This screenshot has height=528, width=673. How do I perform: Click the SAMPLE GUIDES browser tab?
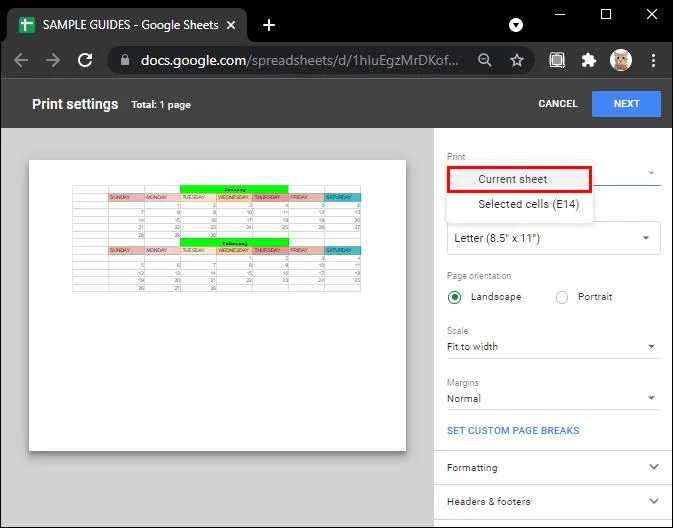click(x=127, y=25)
